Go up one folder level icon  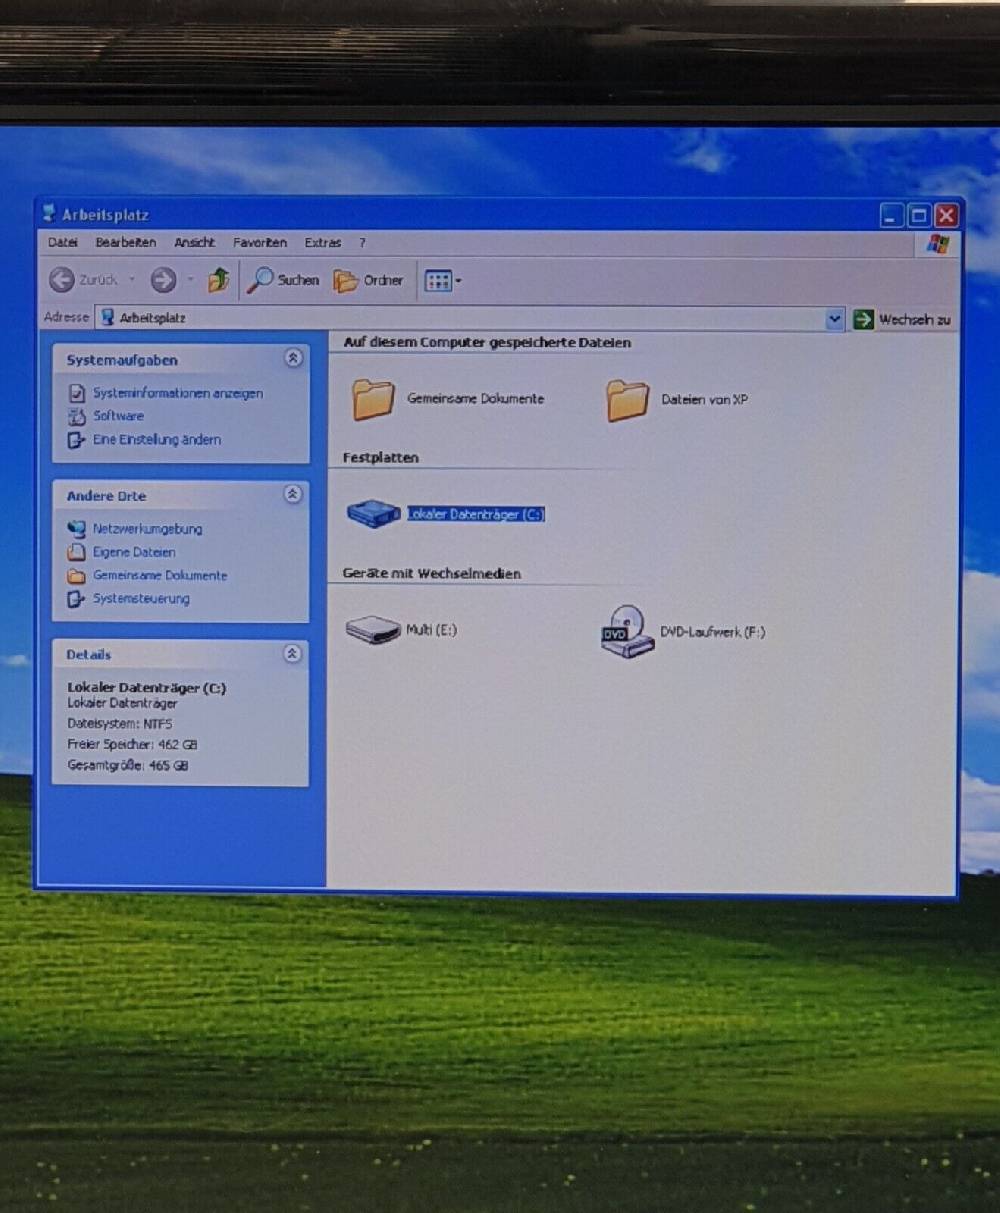219,280
